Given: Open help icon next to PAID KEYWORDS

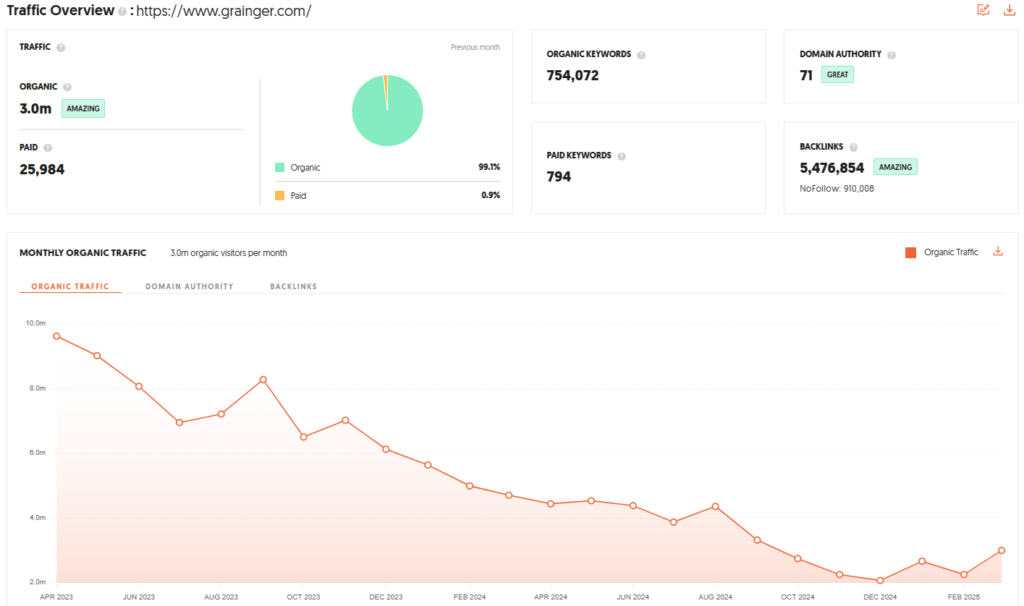Looking at the screenshot, I should tap(622, 156).
